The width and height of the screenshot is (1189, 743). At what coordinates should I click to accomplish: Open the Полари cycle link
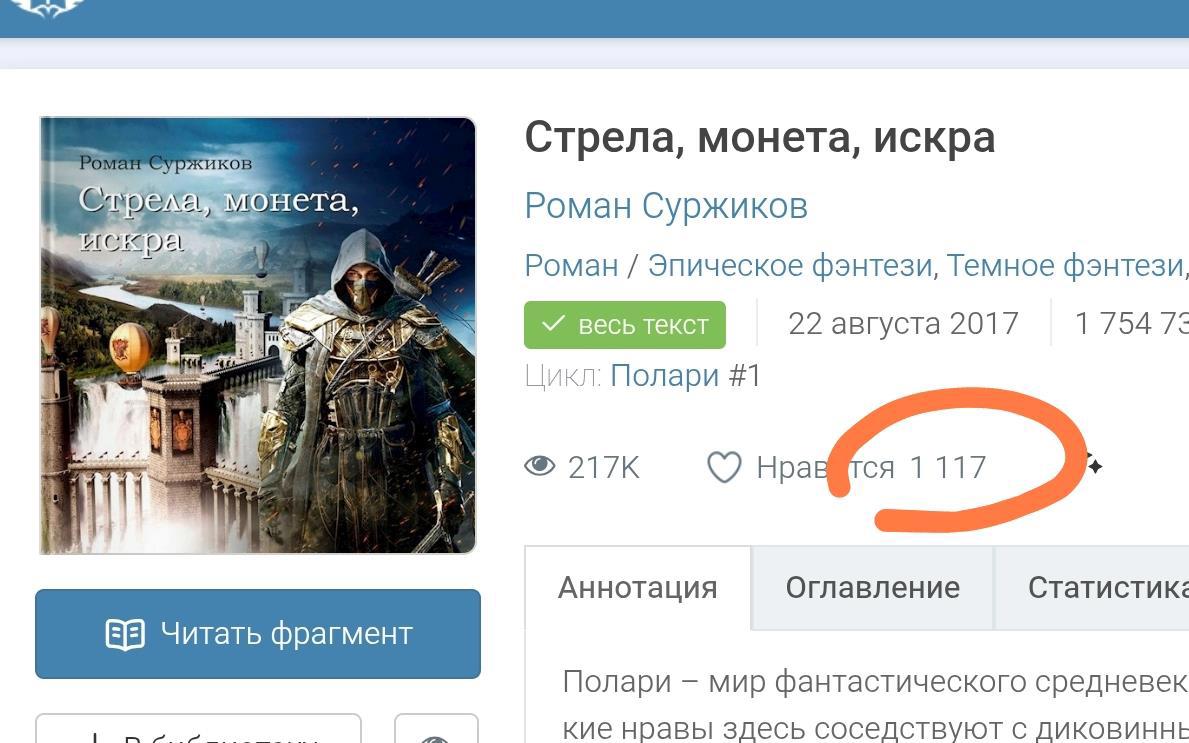pos(665,376)
